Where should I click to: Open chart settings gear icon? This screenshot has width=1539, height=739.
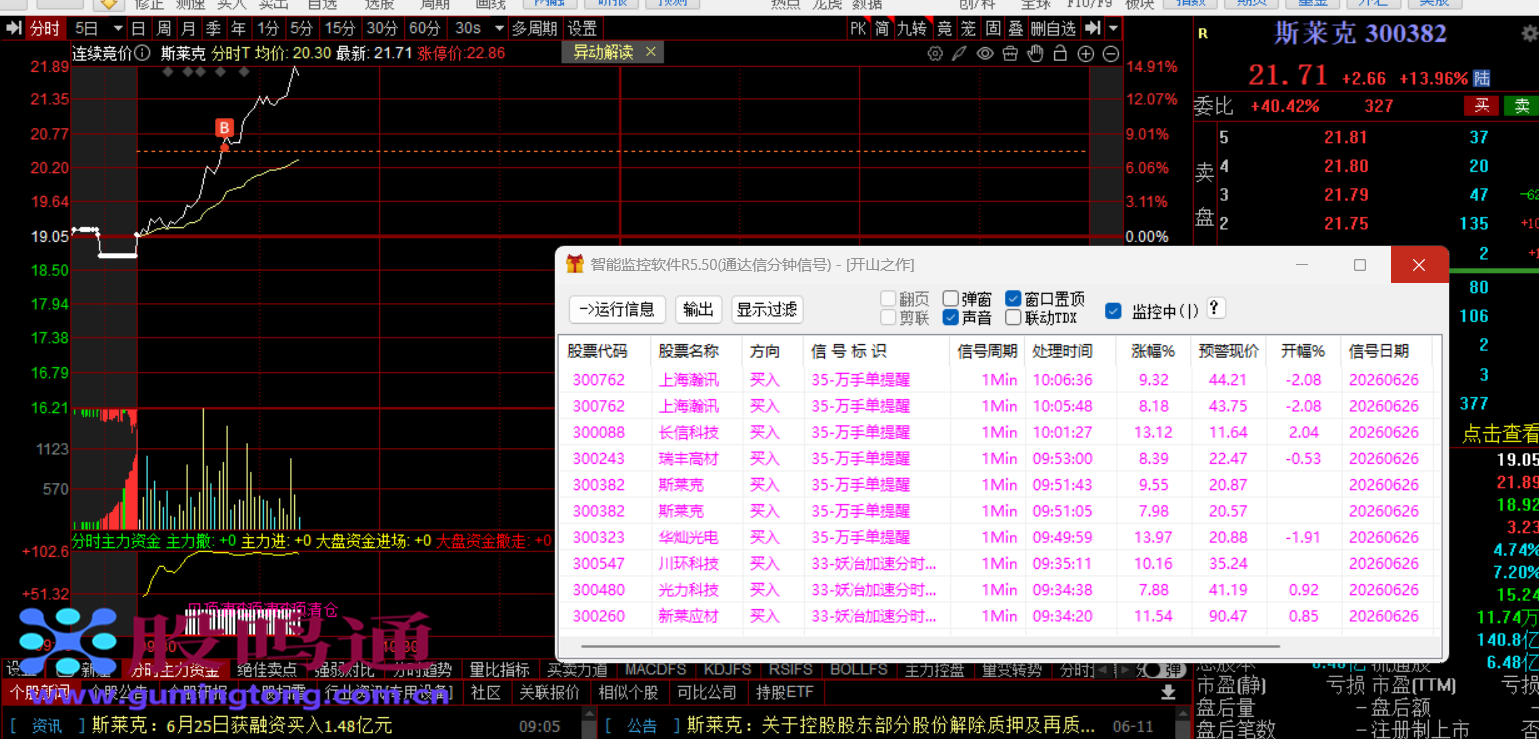[935, 53]
